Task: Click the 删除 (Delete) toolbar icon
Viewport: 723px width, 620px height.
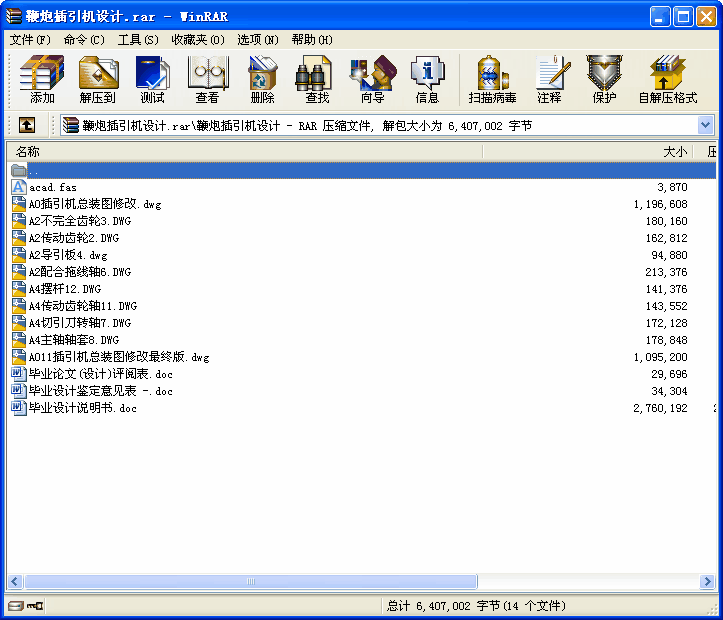Action: pos(262,80)
